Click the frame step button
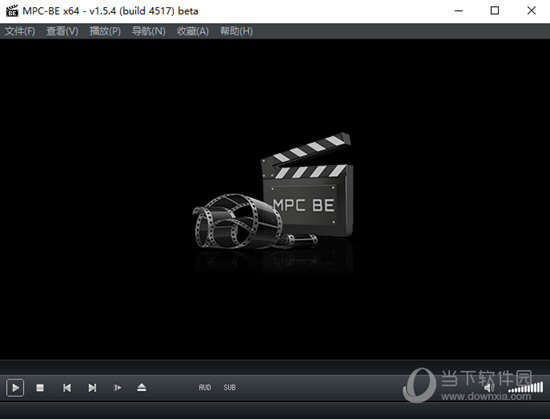Viewport: 550px width, 419px height. [x=118, y=388]
